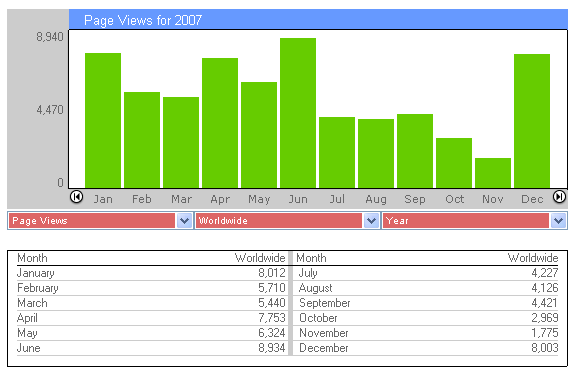Click the Page Views dropdown arrow
Screen dimensions: 576x375
click(184, 221)
